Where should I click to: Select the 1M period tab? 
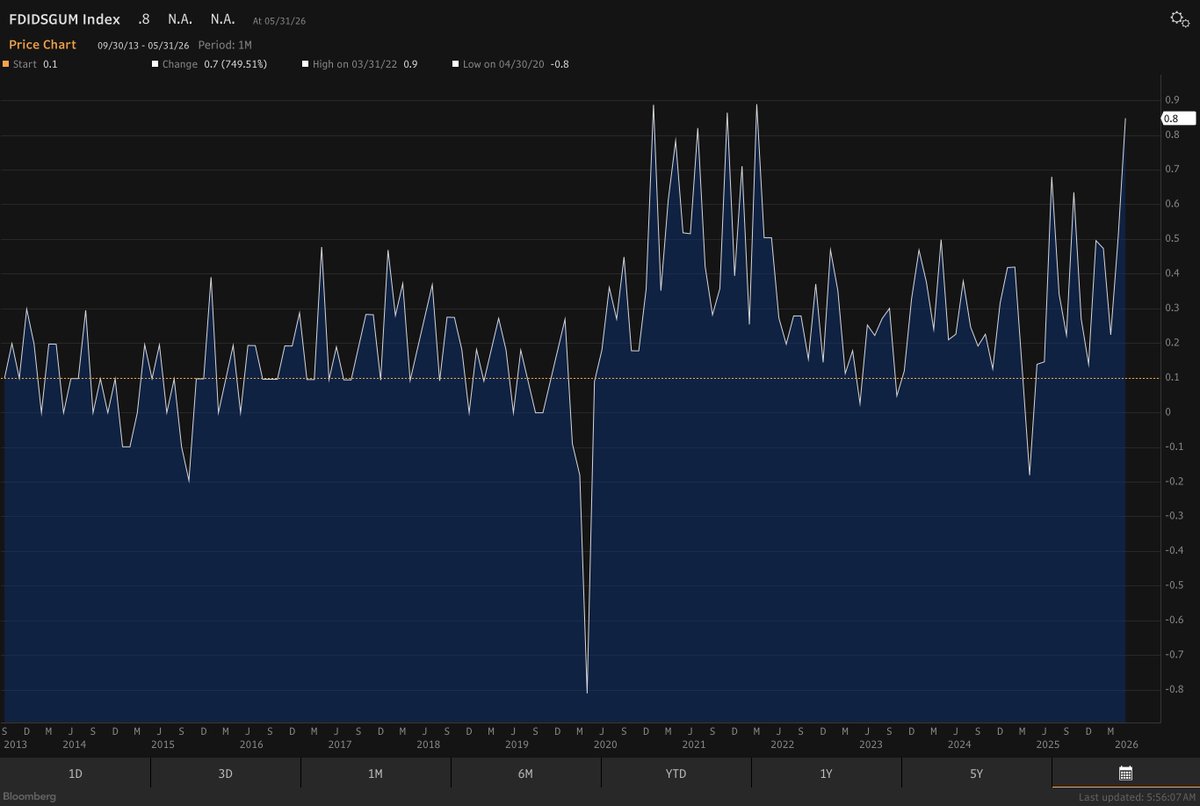tap(375, 773)
